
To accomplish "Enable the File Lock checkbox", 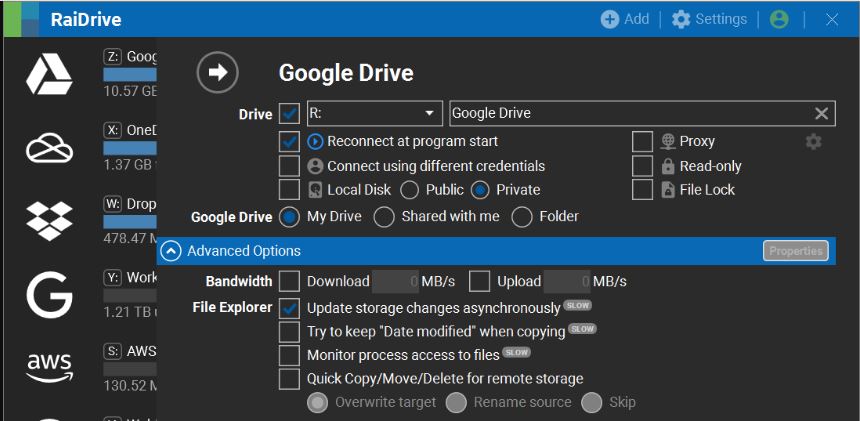I will point(642,190).
